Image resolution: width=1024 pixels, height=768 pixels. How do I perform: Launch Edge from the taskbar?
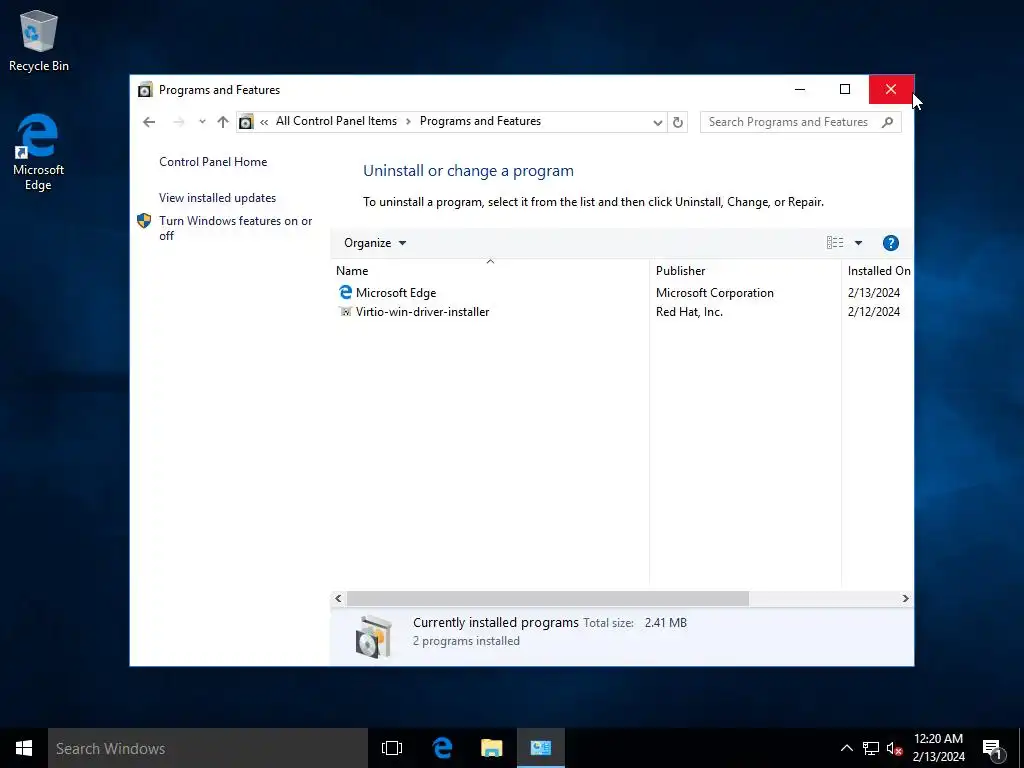click(442, 748)
